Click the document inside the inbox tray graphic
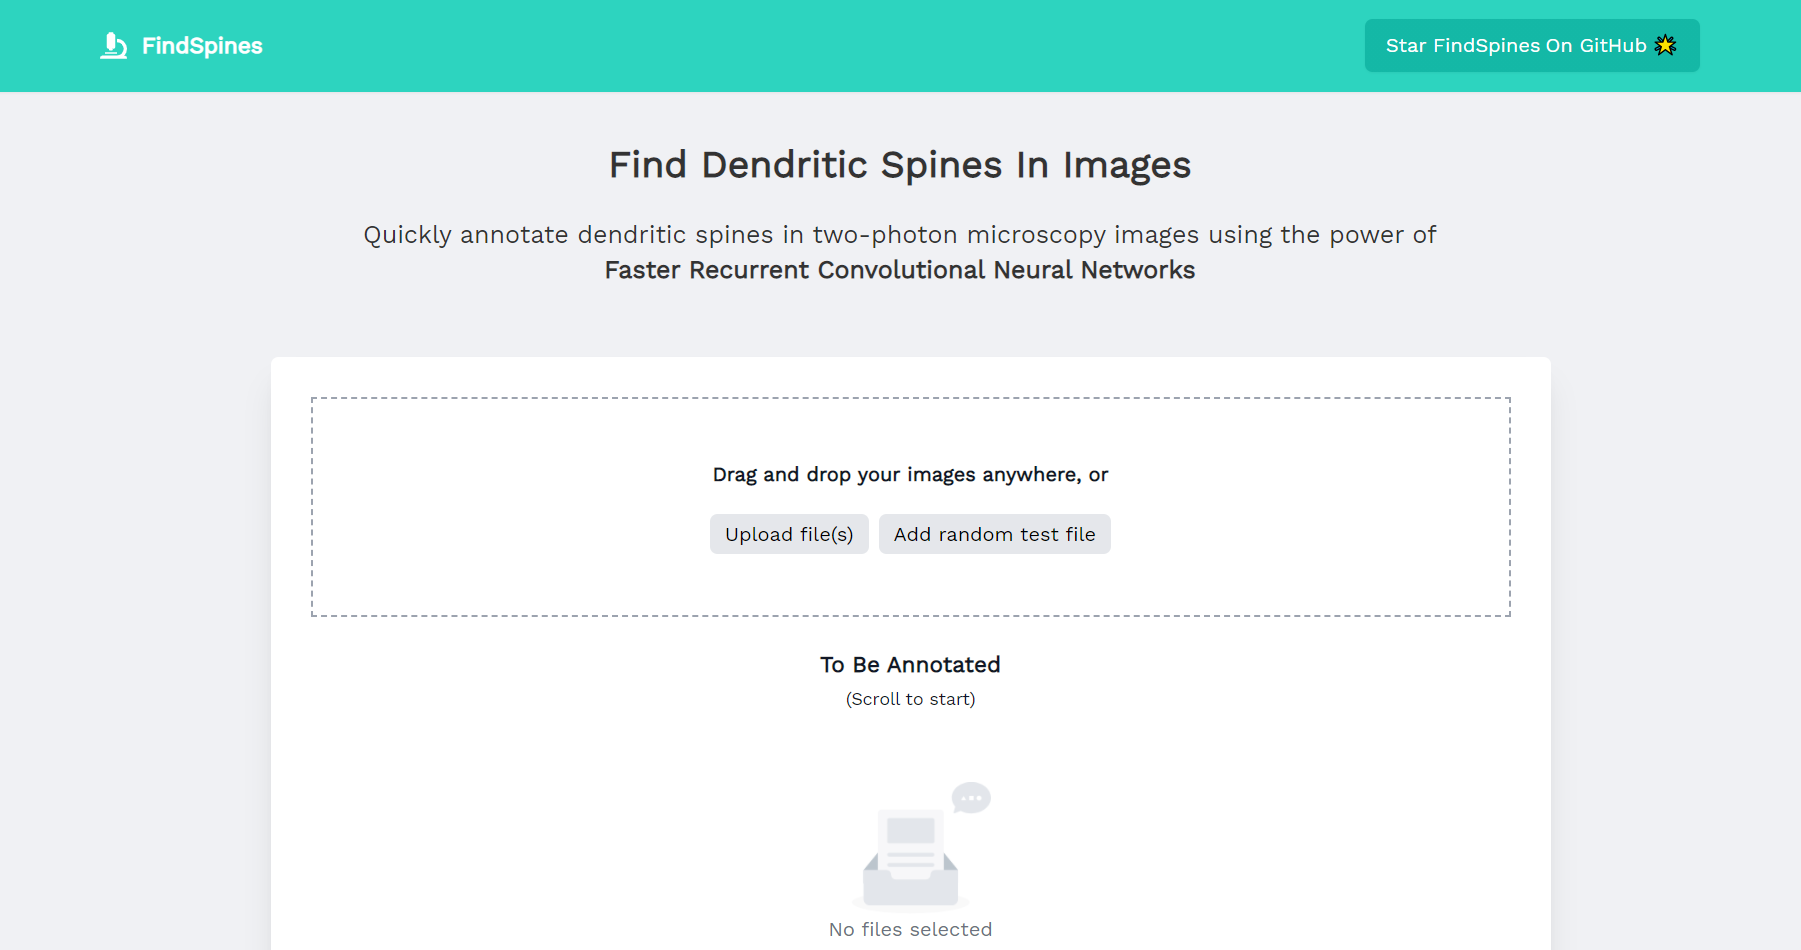The width and height of the screenshot is (1801, 950). tap(909, 835)
